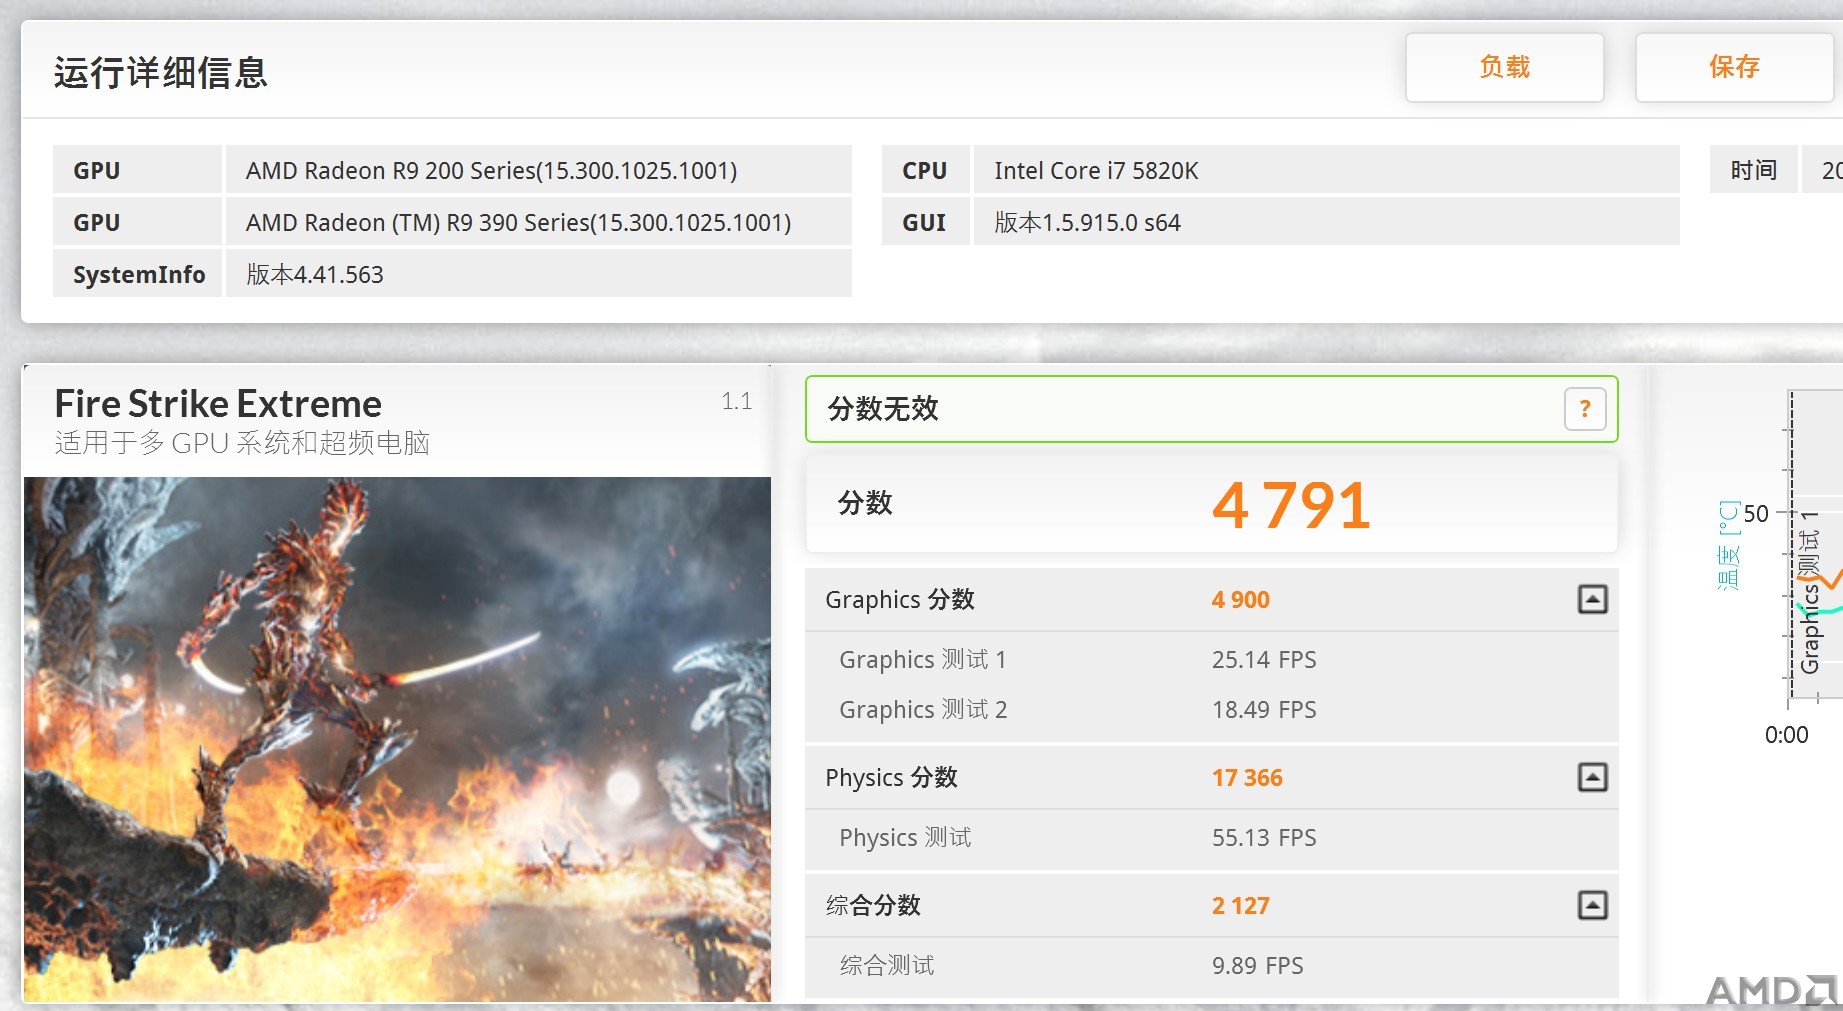Click the Fire Strike Extreme thumbnail image

point(397,739)
